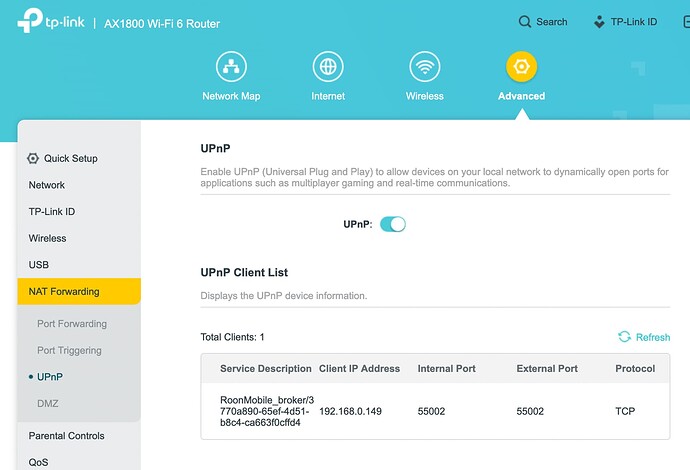Select the UPnP submenu item
Screen dimensions: 690x470
coord(50,377)
